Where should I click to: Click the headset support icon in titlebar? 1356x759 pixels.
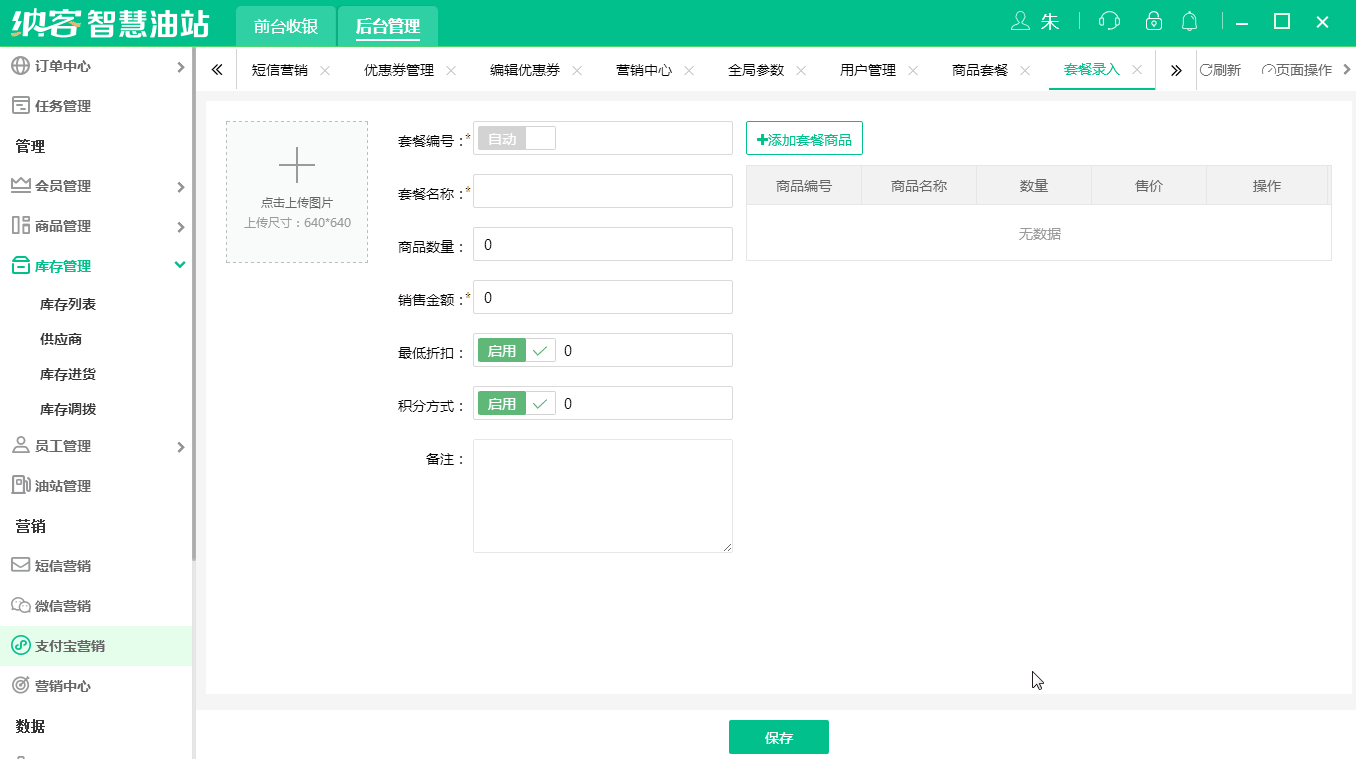(x=1110, y=20)
